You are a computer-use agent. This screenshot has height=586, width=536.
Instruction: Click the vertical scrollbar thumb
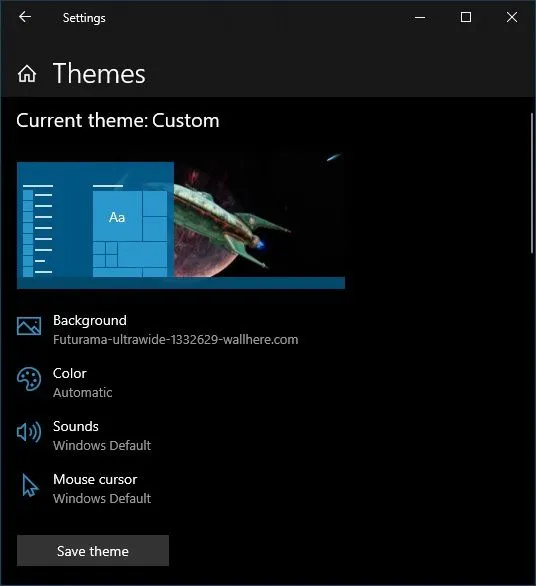(x=532, y=183)
